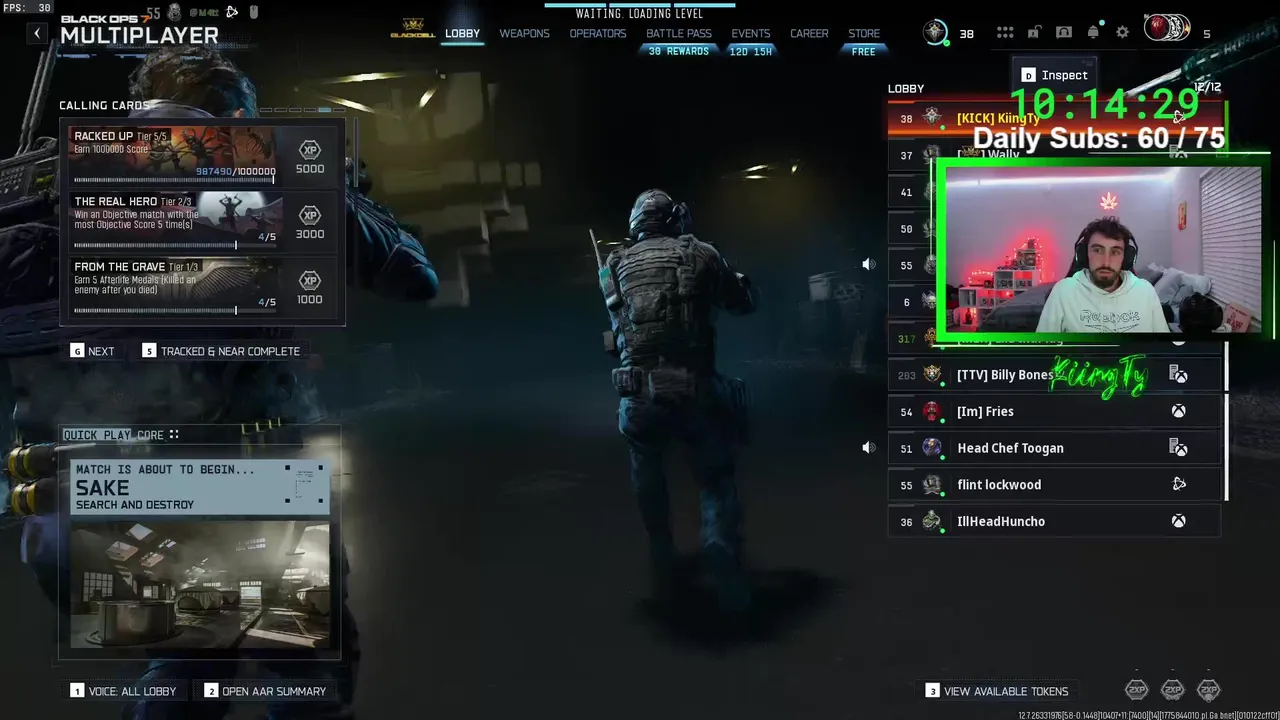Image resolution: width=1280 pixels, height=720 pixels.
Task: Open the unlock/gifts icon in top bar
Action: 1033,33
